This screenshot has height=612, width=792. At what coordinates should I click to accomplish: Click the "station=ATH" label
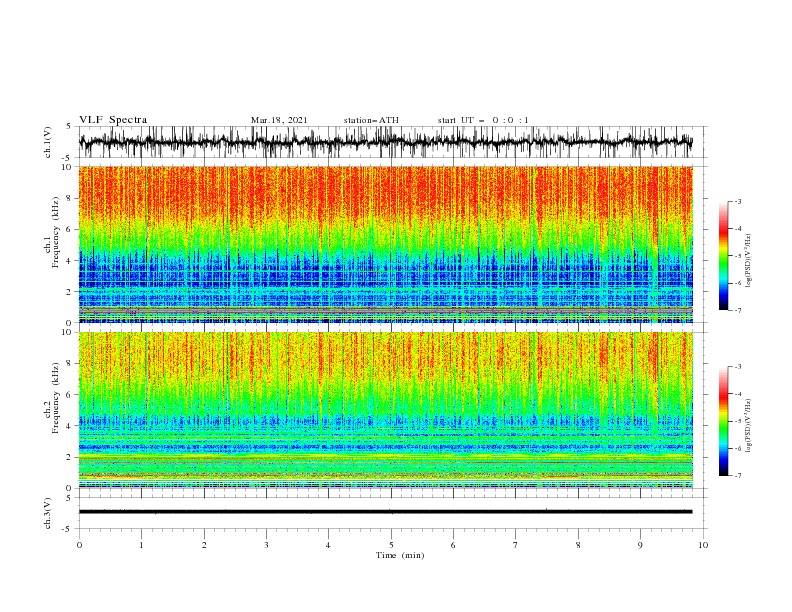click(371, 120)
